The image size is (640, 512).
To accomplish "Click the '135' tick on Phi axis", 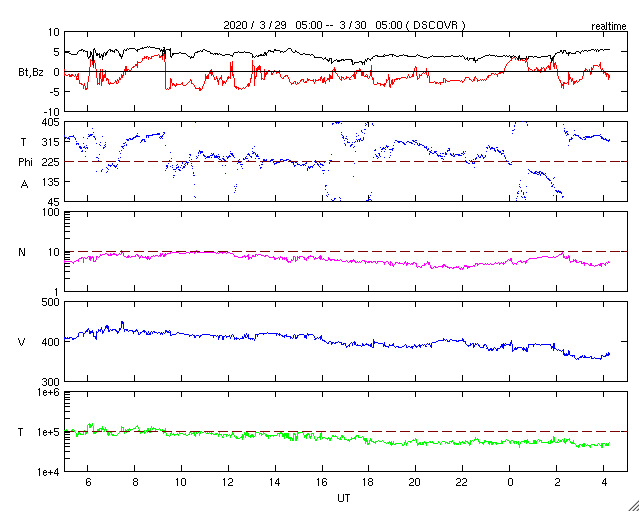I will click(52, 182).
